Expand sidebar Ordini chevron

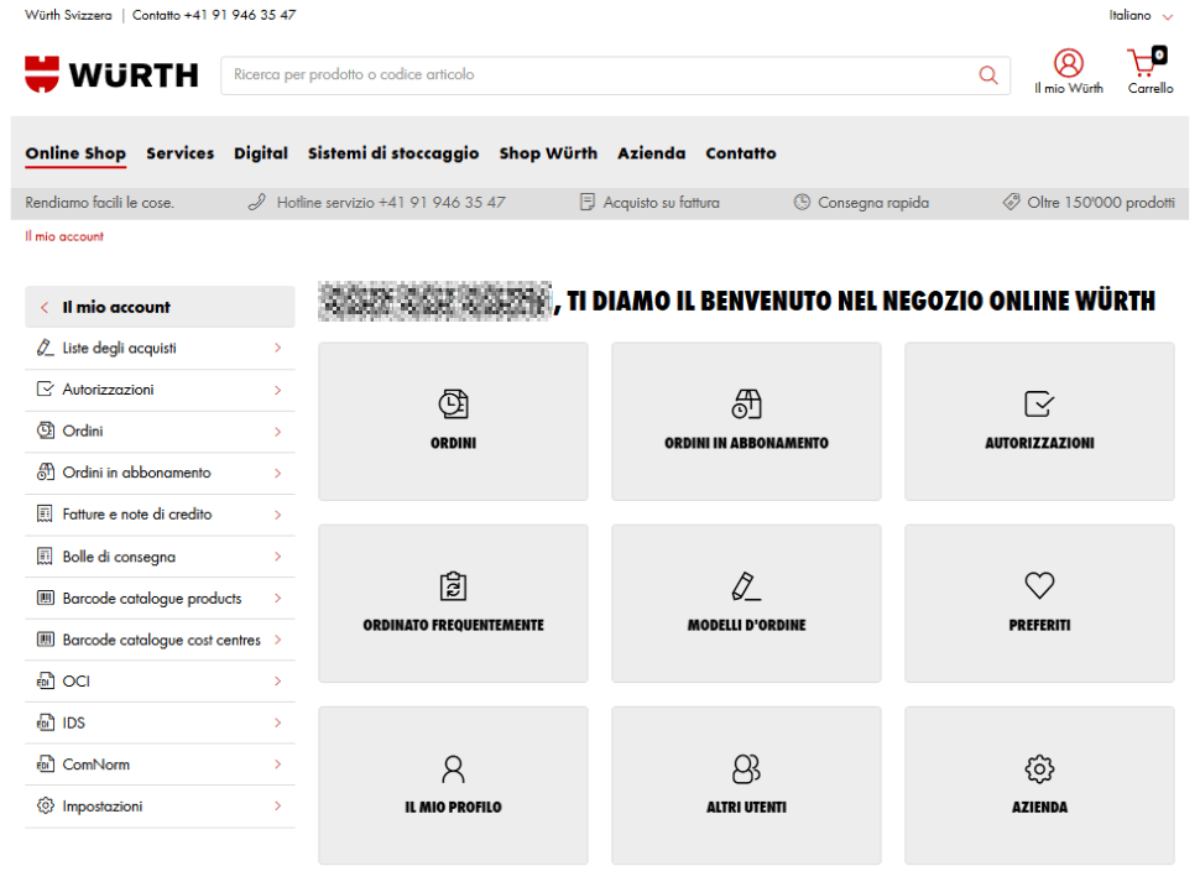coord(278,432)
